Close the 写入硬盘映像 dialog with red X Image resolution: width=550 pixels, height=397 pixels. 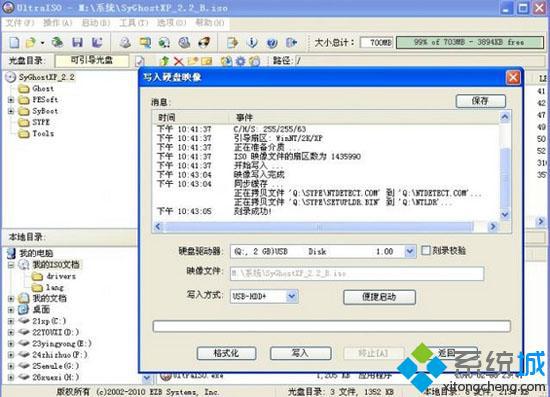513,78
